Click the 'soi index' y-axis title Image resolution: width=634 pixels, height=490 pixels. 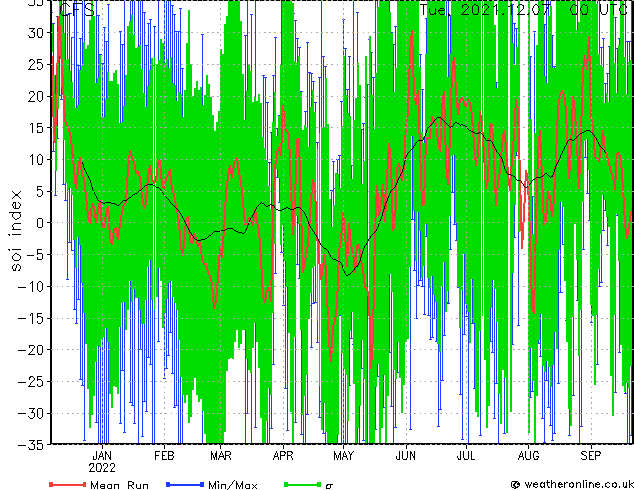15,230
